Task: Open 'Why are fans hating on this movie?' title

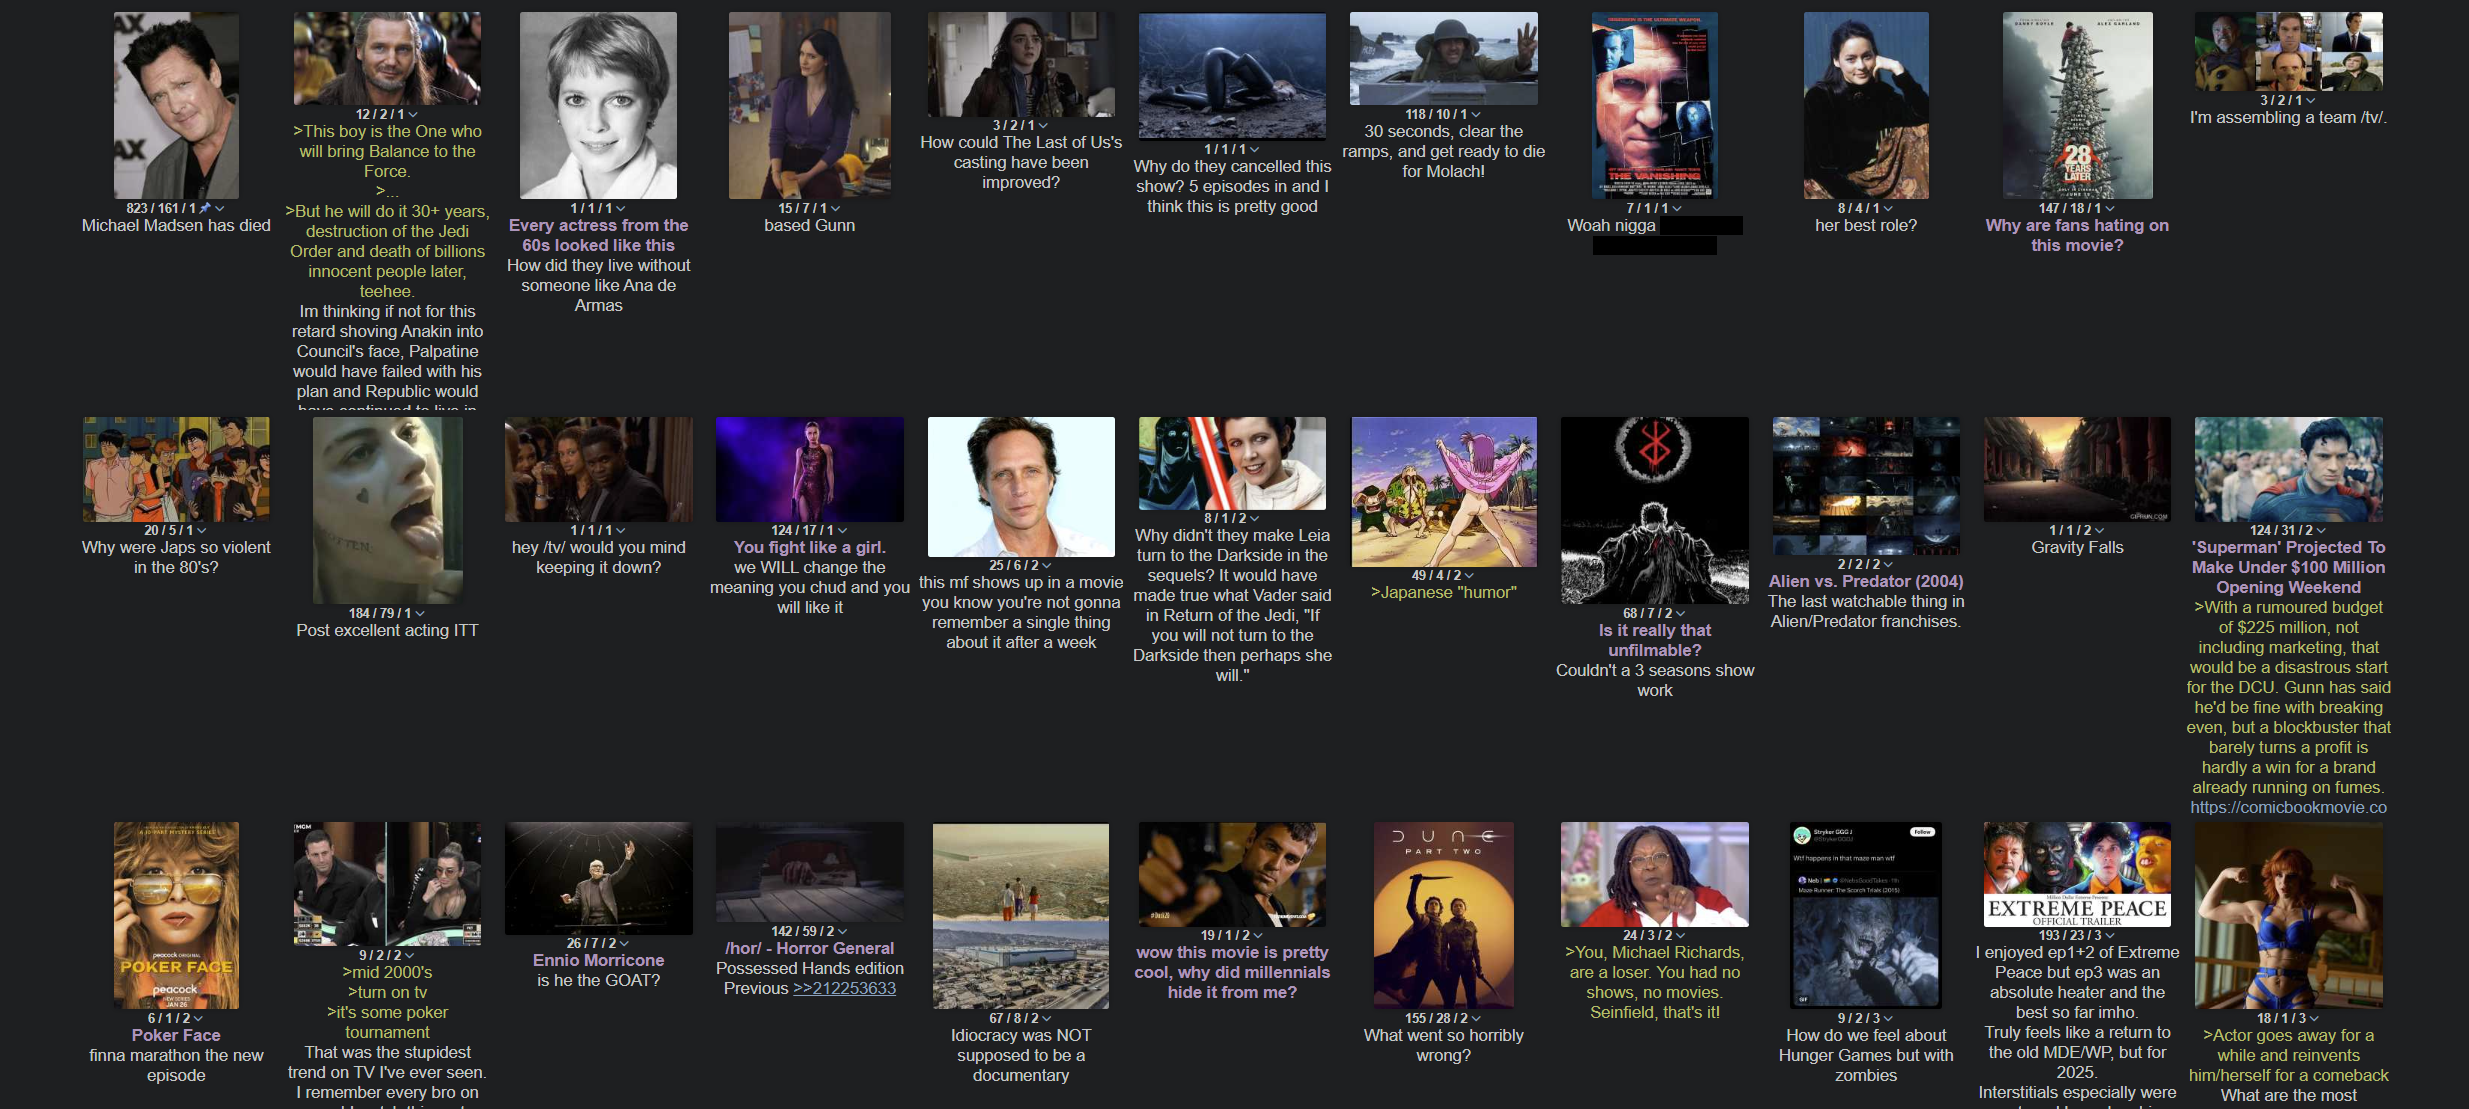Action: click(2077, 235)
